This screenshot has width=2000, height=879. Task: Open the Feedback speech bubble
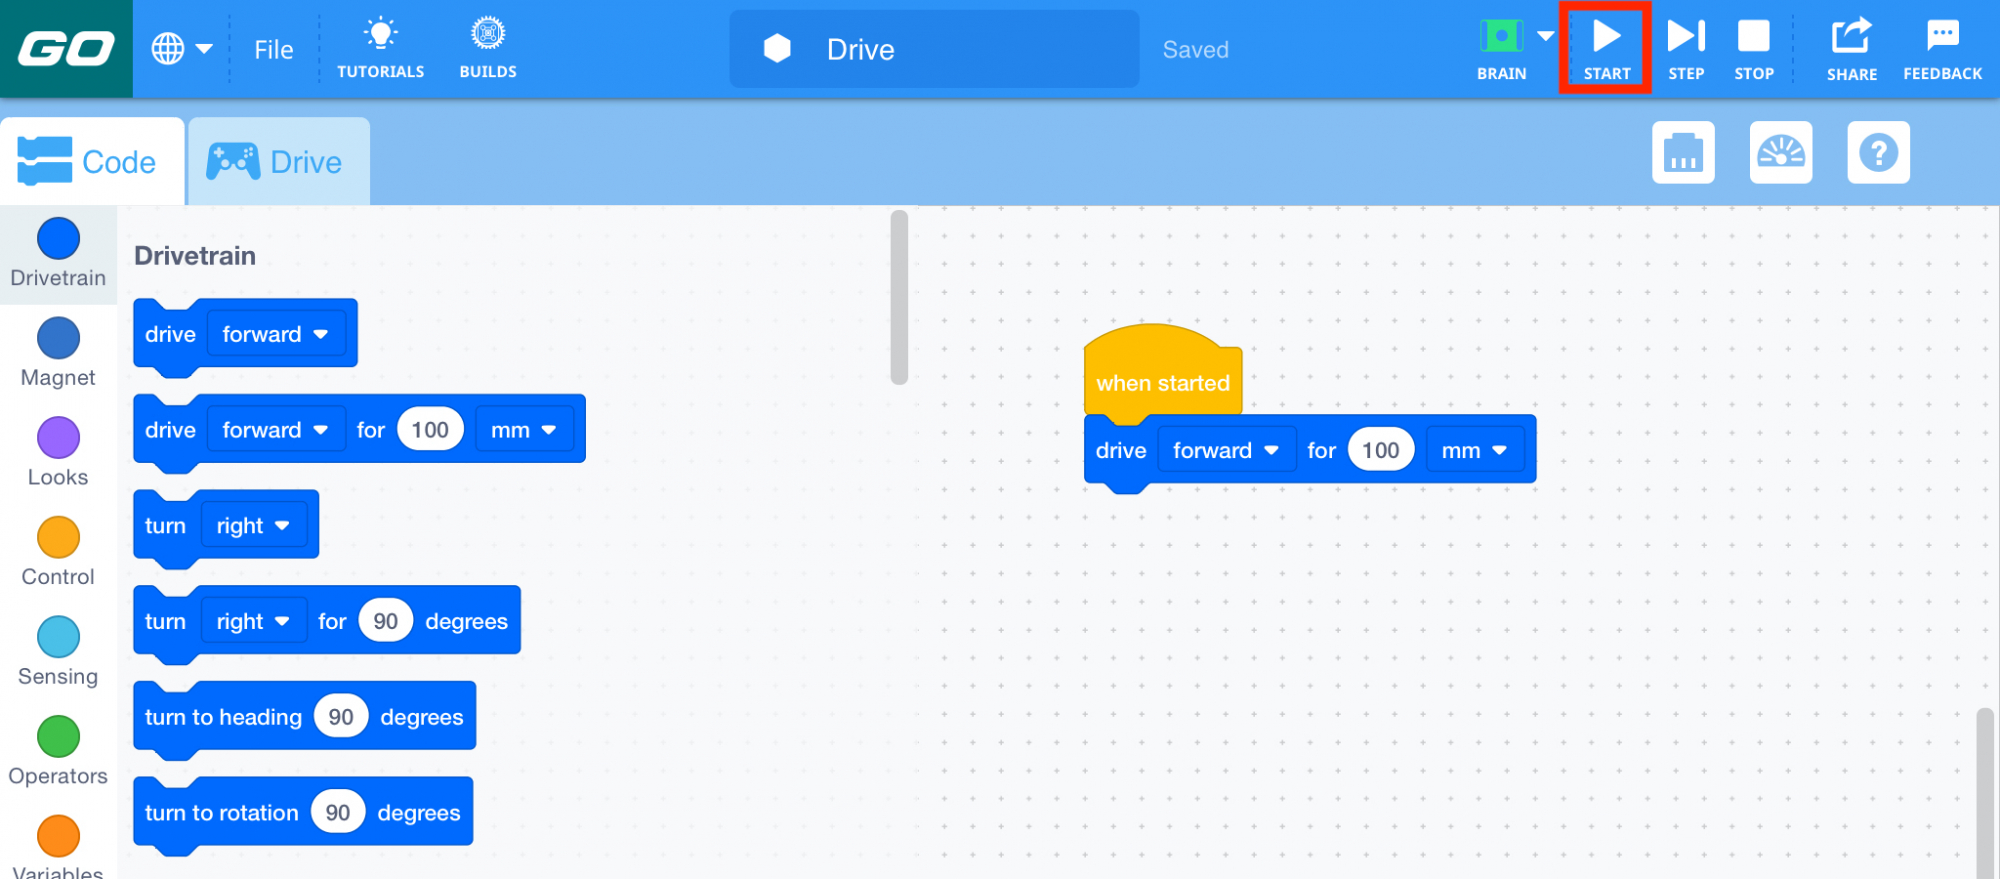coord(1942,48)
